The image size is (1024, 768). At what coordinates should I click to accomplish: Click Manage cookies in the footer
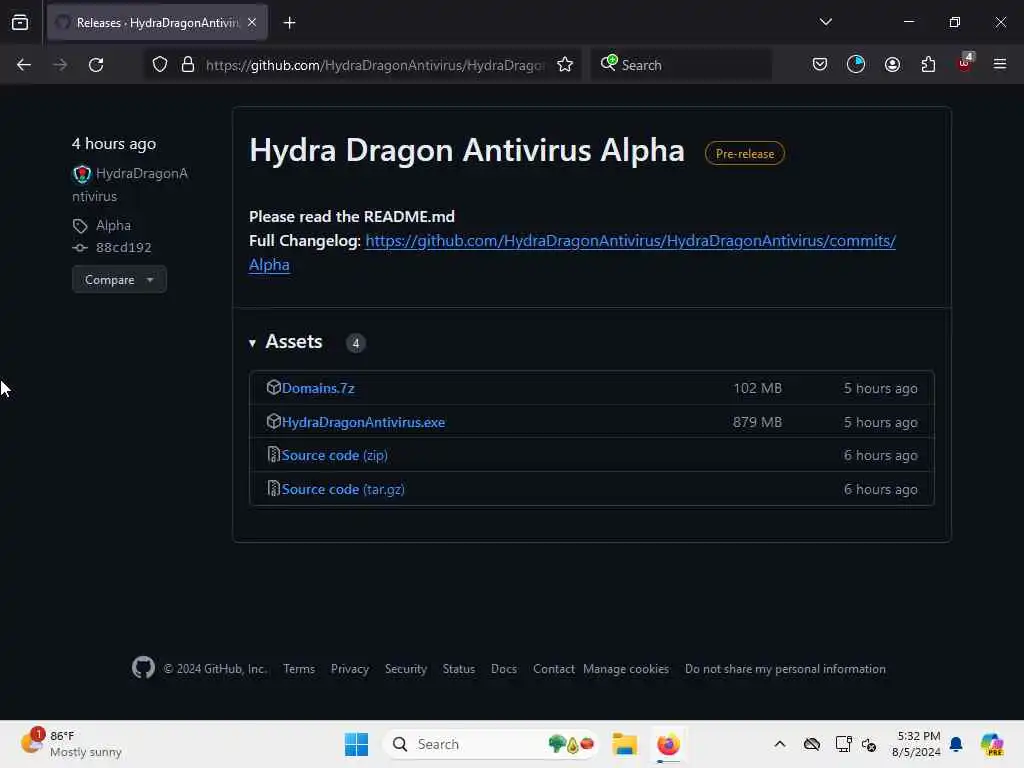(626, 669)
